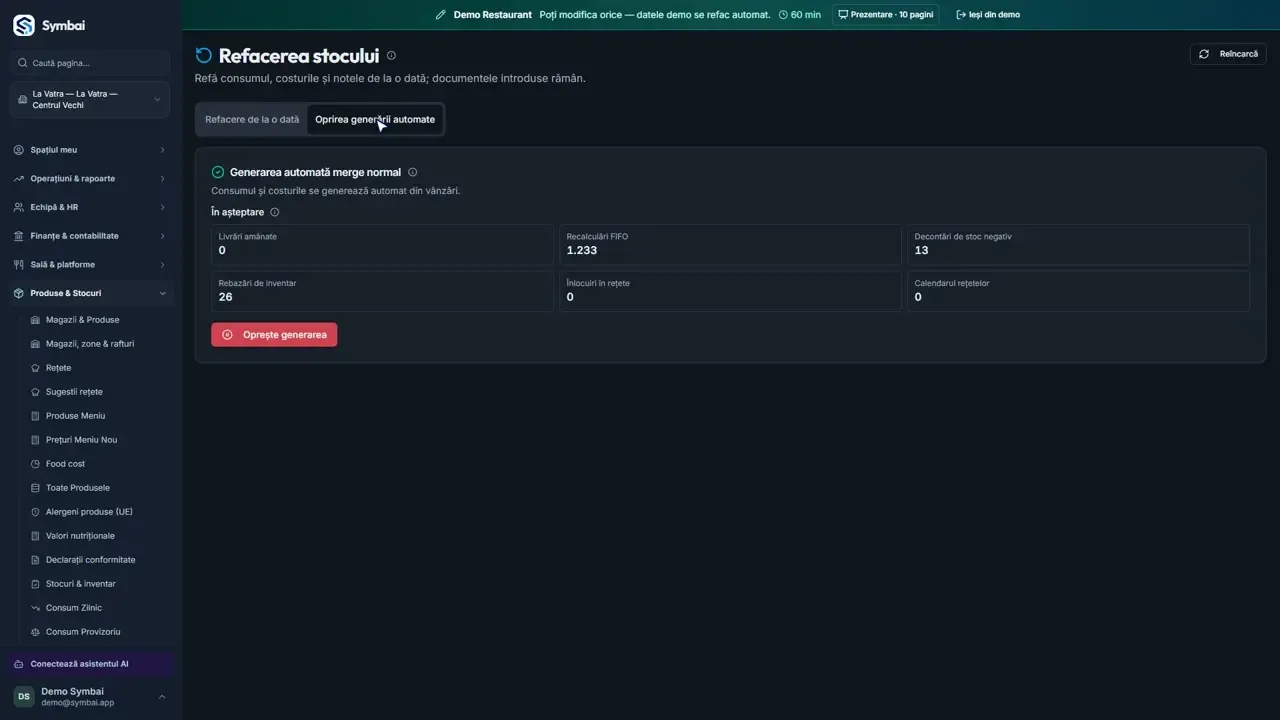Click the Stocuri & inventar icon

pyautogui.click(x=36, y=584)
